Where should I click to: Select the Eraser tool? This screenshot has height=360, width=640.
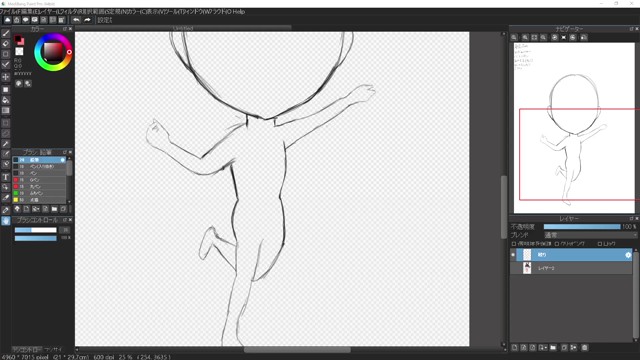coord(6,44)
